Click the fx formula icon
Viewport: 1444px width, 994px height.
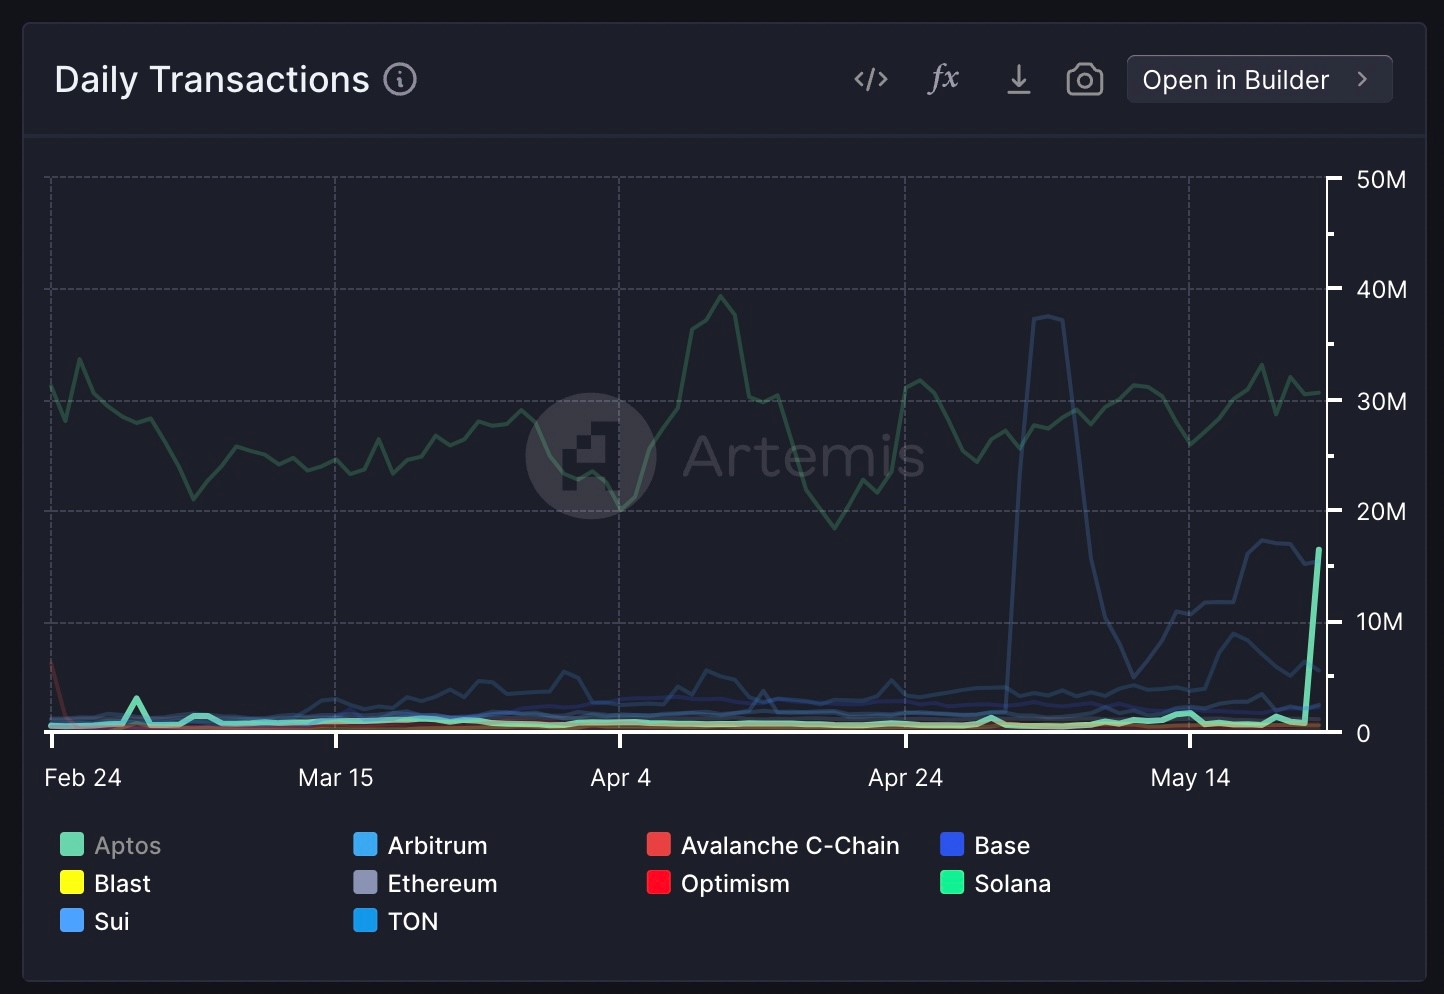point(944,78)
